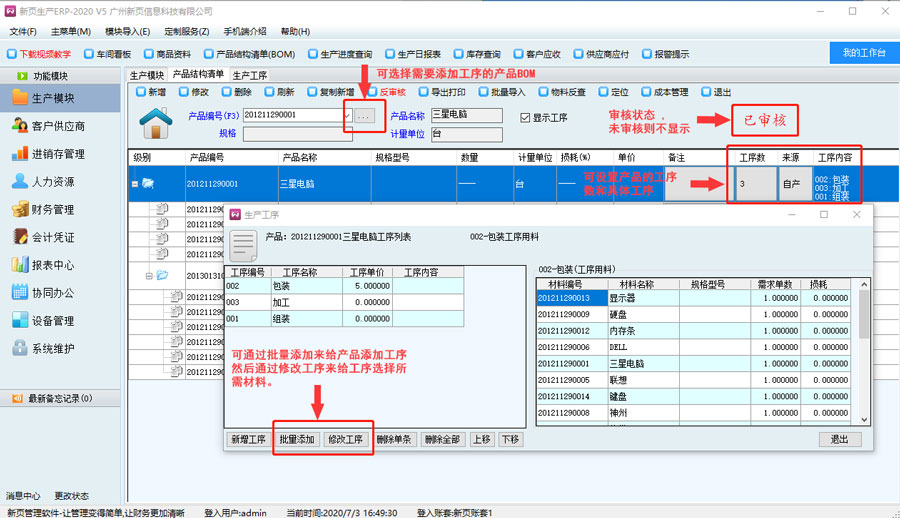The width and height of the screenshot is (900, 518).
Task: Open 供应商应付 shortcut
Action: pos(602,54)
